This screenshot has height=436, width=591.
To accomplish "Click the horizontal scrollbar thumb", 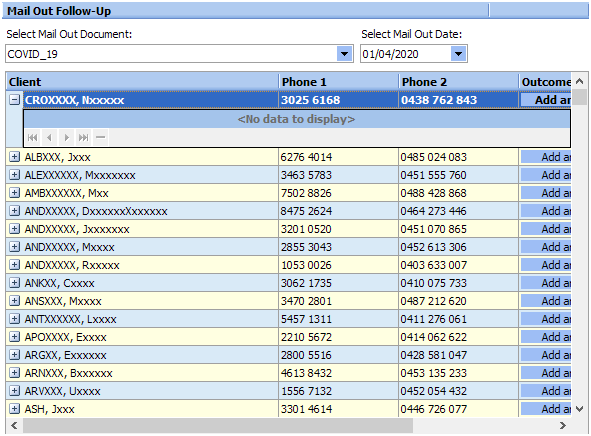I will click(218, 425).
